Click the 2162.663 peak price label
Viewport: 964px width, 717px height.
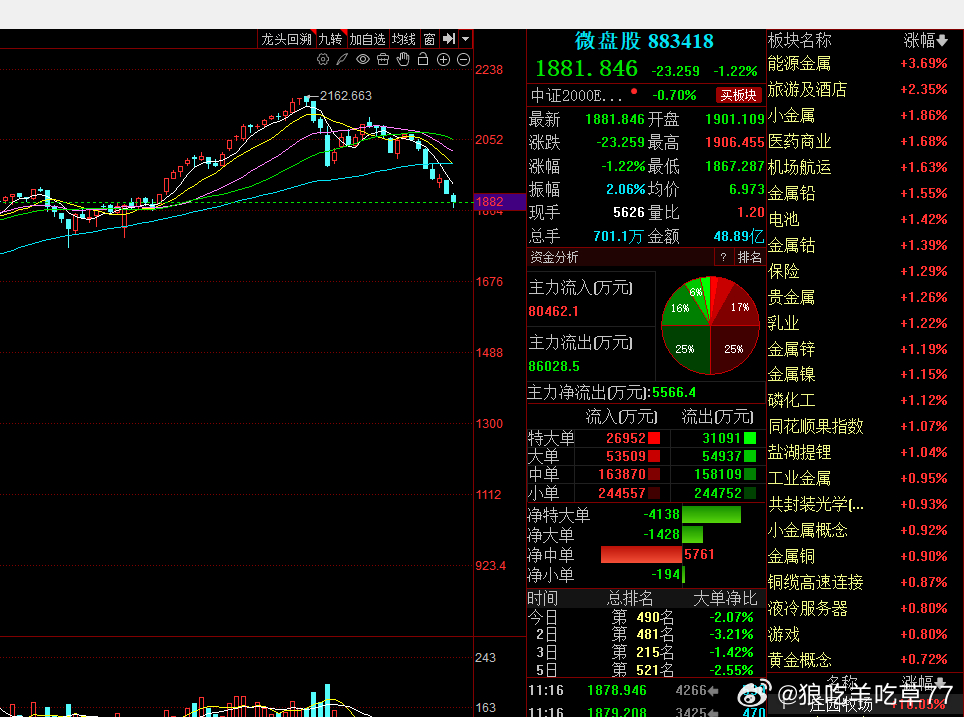(x=346, y=96)
